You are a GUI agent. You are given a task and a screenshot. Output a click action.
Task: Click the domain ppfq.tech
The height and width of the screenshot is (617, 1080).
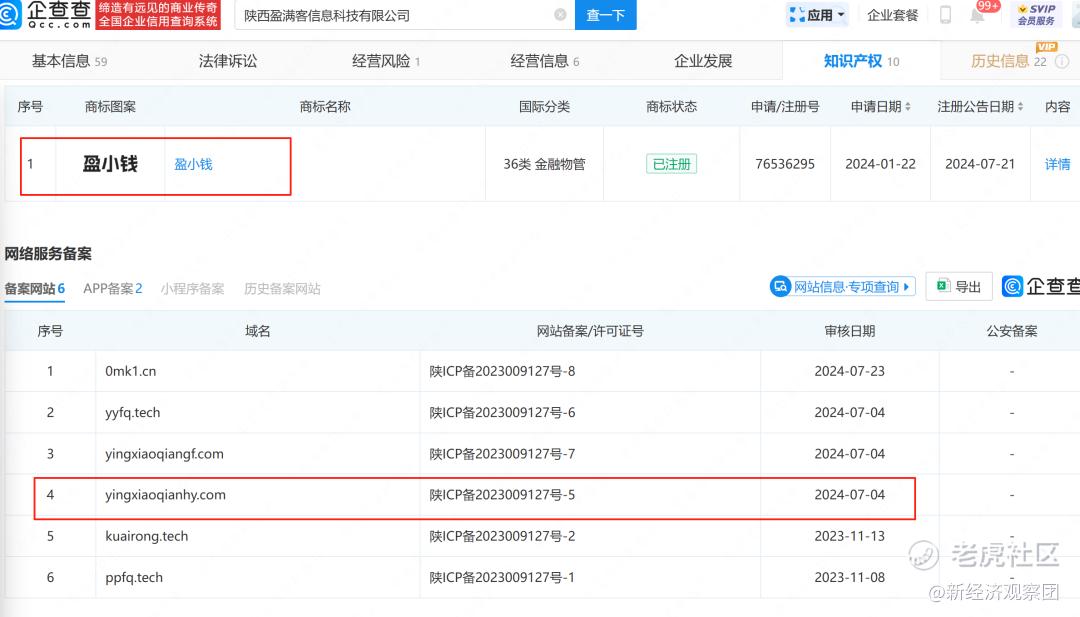134,577
